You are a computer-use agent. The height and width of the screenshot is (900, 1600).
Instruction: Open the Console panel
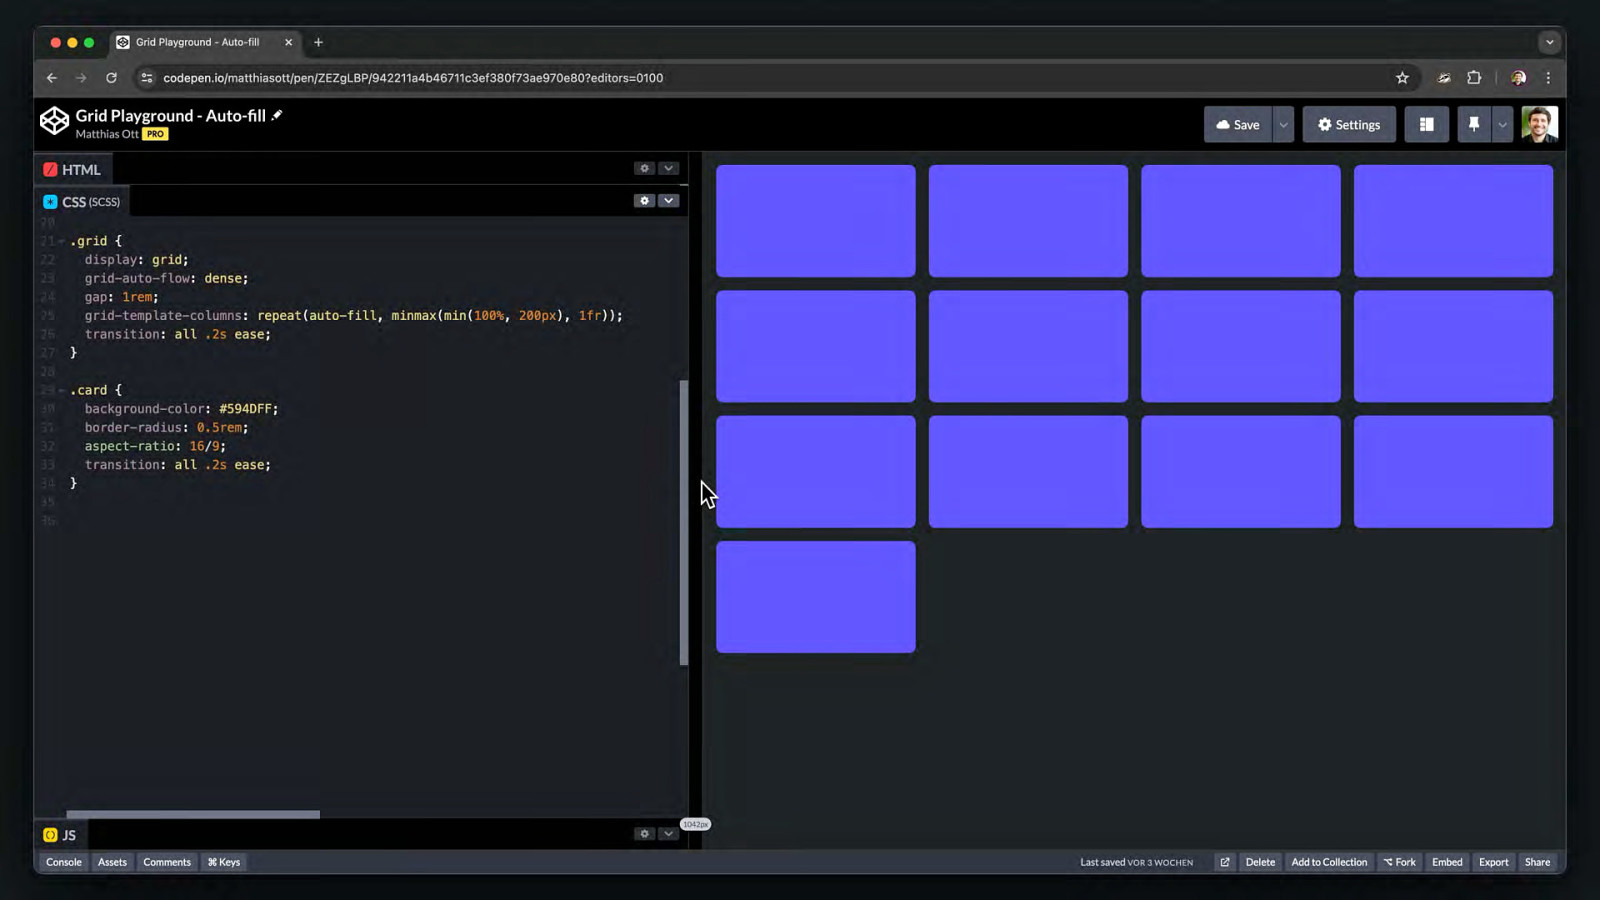coord(64,862)
